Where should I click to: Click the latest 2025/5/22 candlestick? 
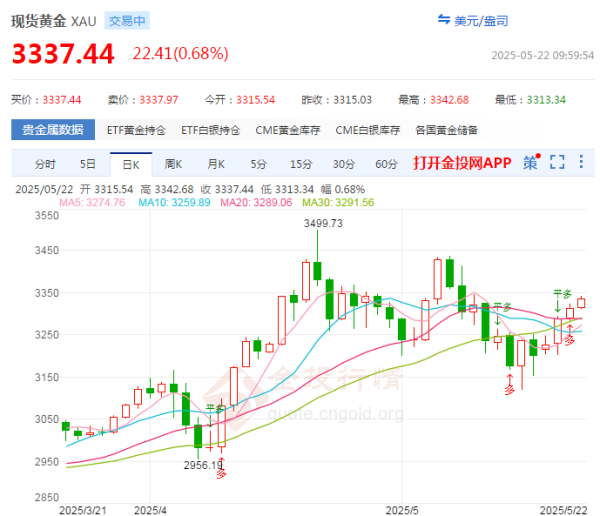tap(581, 303)
